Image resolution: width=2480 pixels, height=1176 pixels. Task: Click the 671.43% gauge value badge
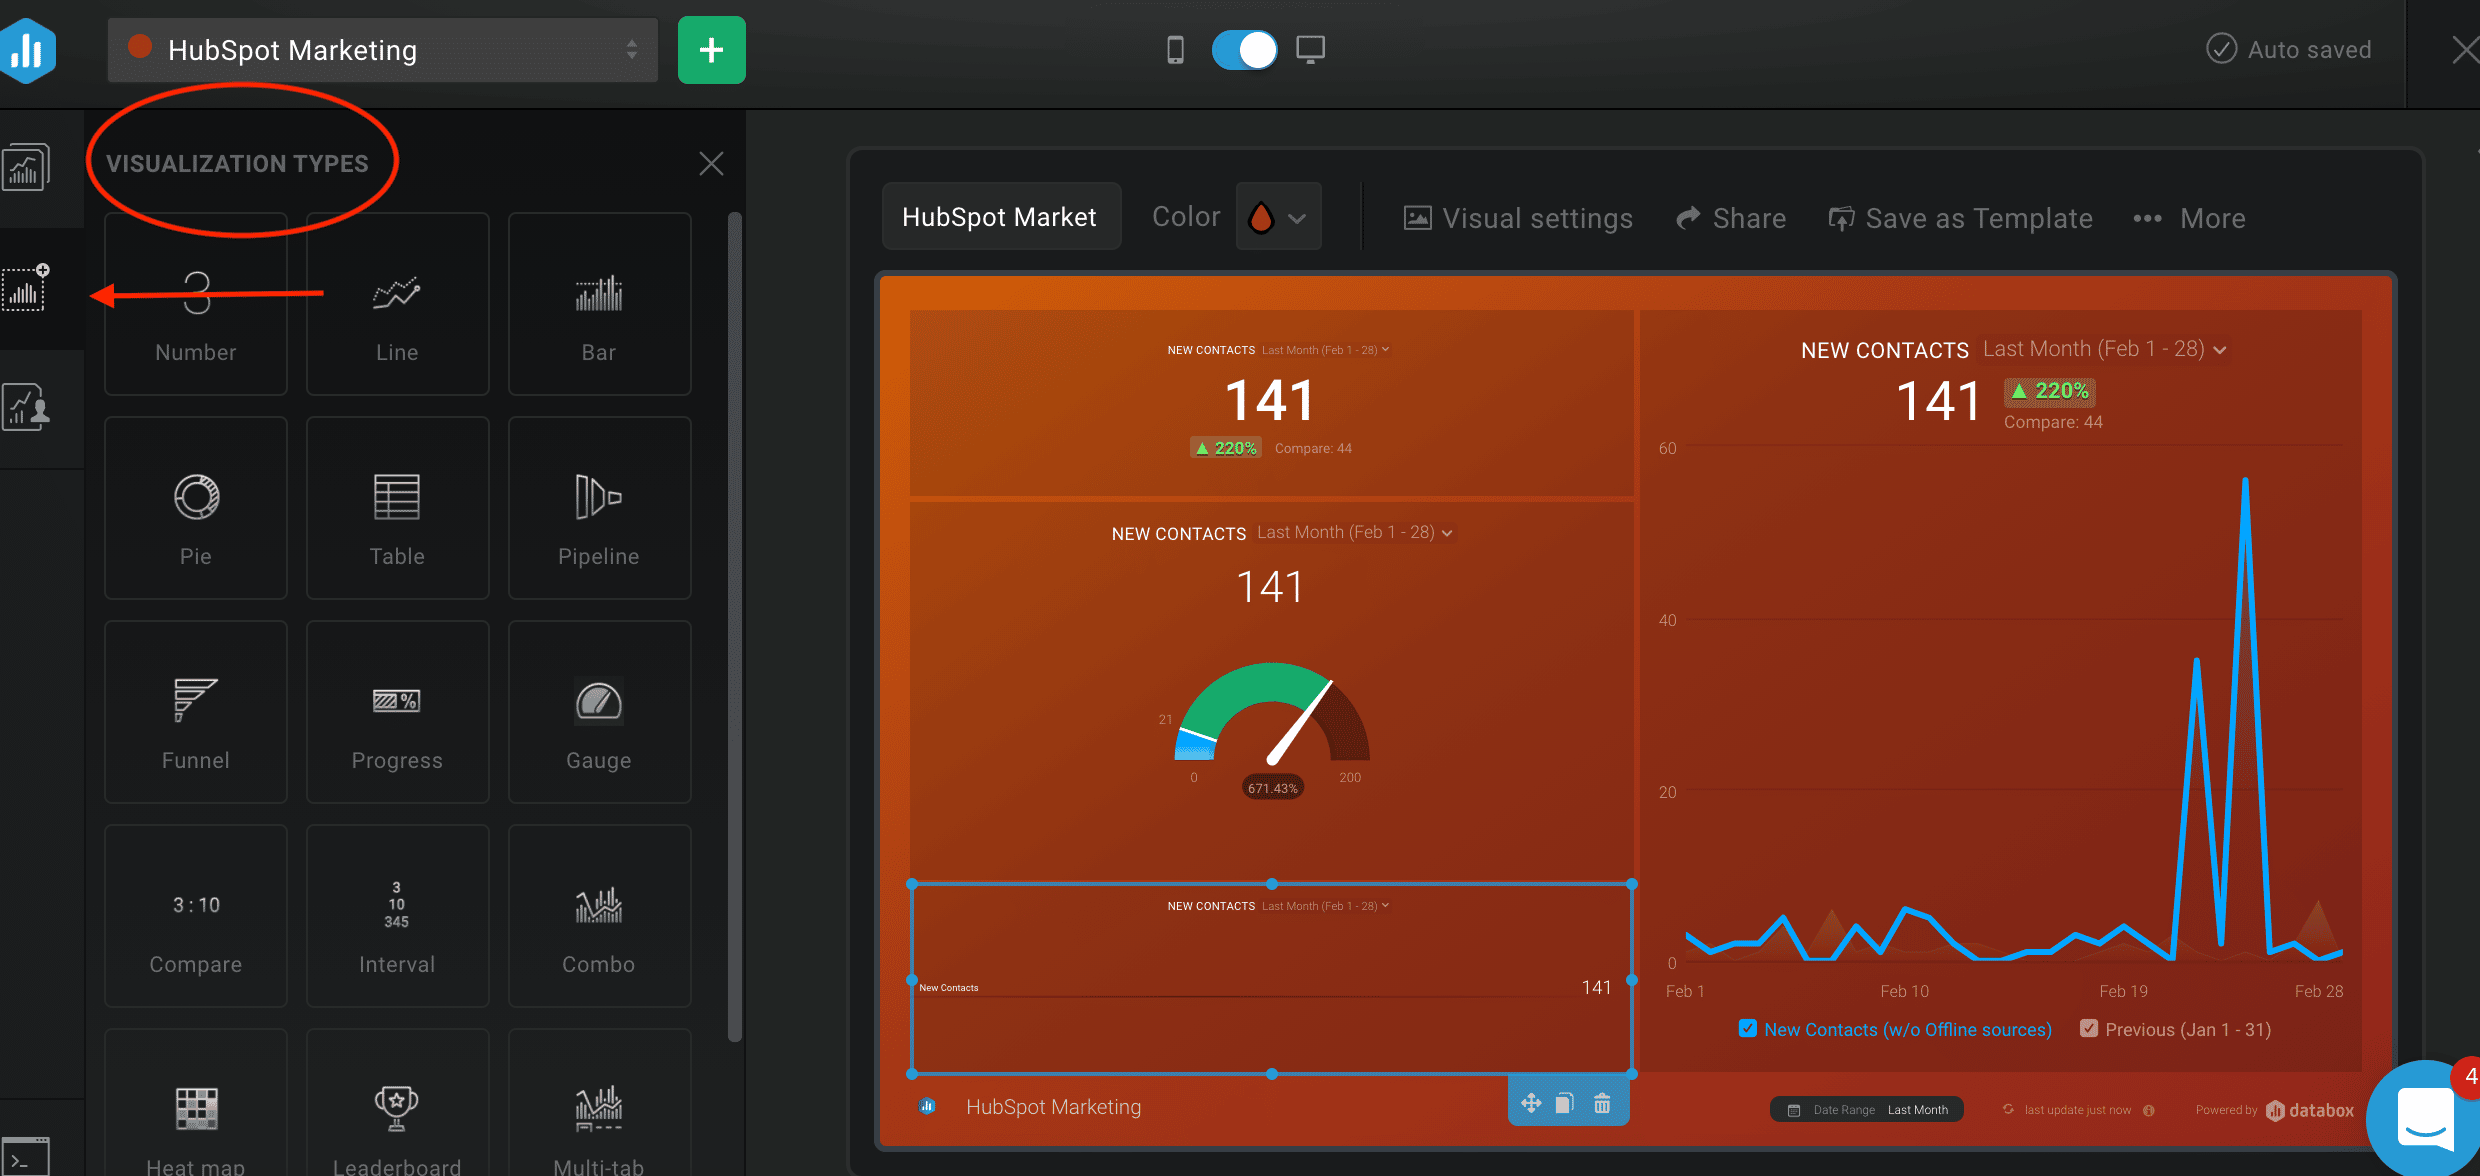(1272, 788)
